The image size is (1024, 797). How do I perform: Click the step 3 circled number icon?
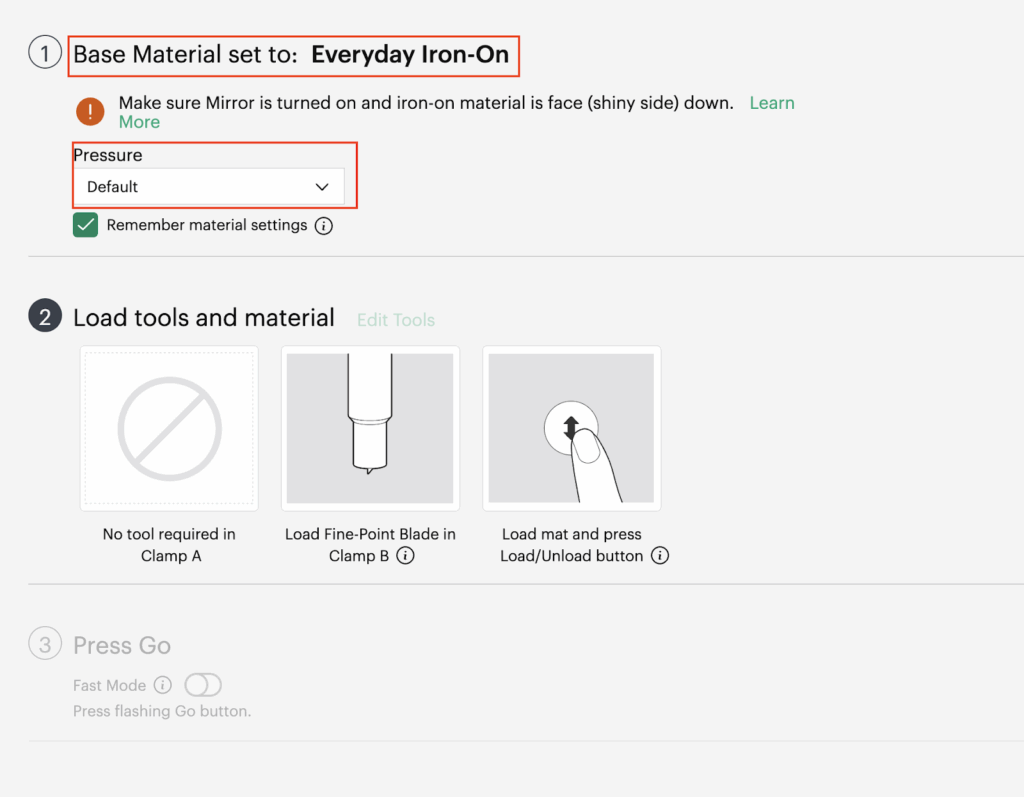click(45, 645)
